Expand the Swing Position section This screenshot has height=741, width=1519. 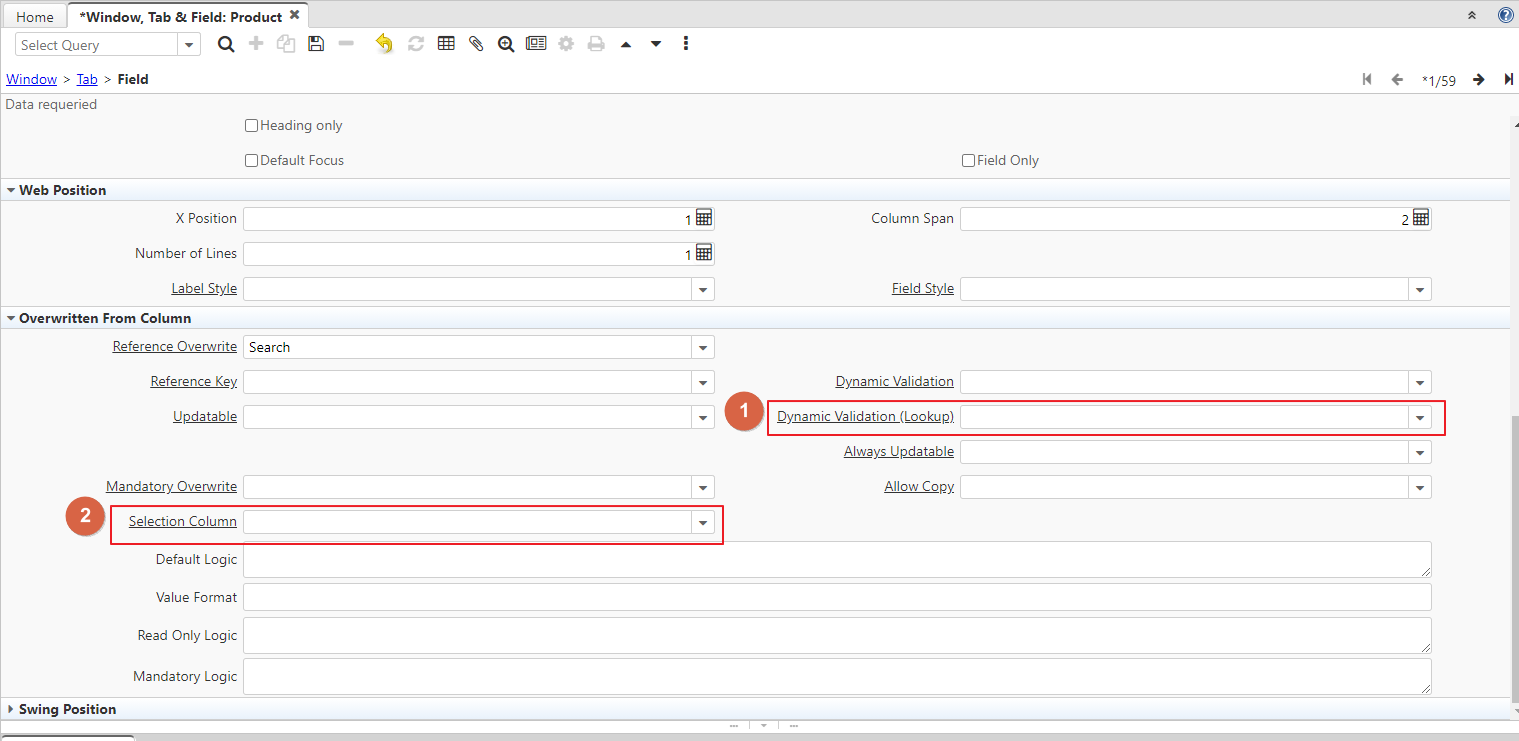click(x=67, y=709)
